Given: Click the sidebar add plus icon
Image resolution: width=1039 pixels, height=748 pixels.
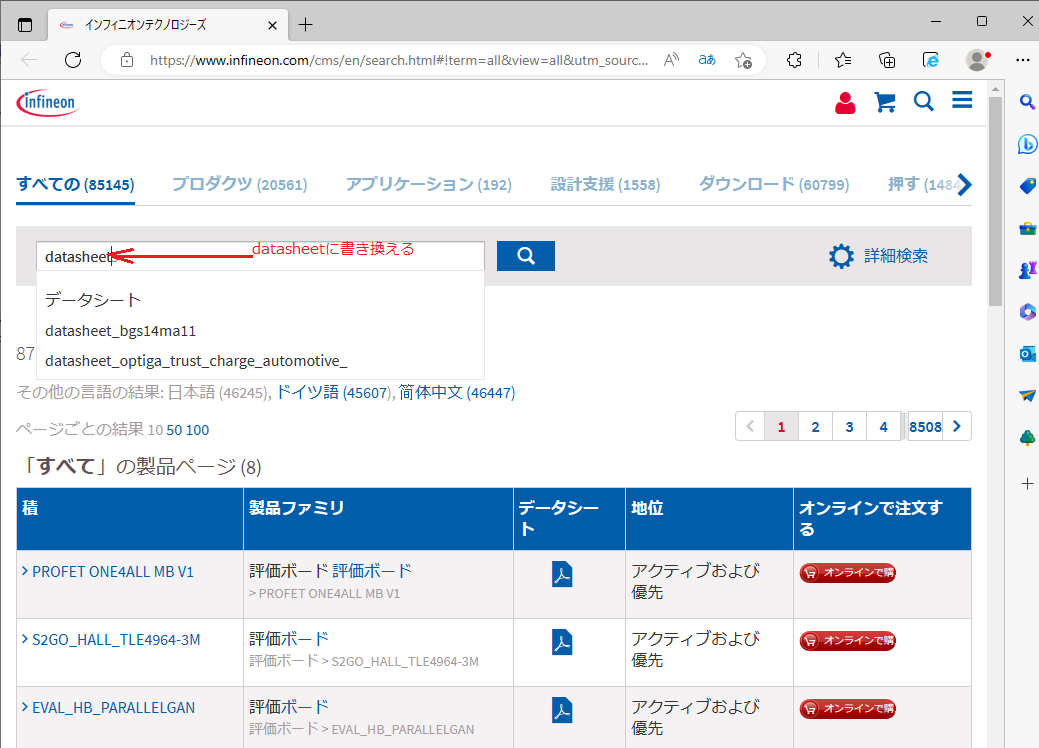Looking at the screenshot, I should pos(1027,484).
